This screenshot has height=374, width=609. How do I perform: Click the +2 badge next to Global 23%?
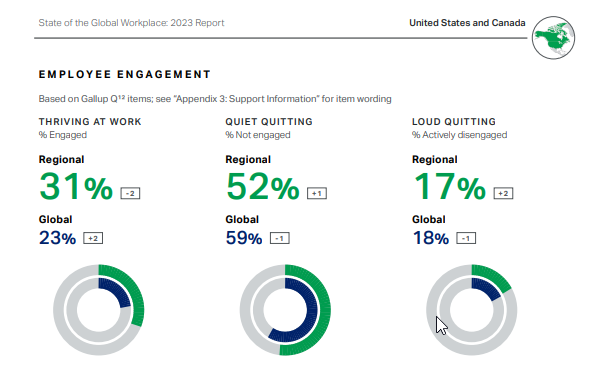(93, 238)
